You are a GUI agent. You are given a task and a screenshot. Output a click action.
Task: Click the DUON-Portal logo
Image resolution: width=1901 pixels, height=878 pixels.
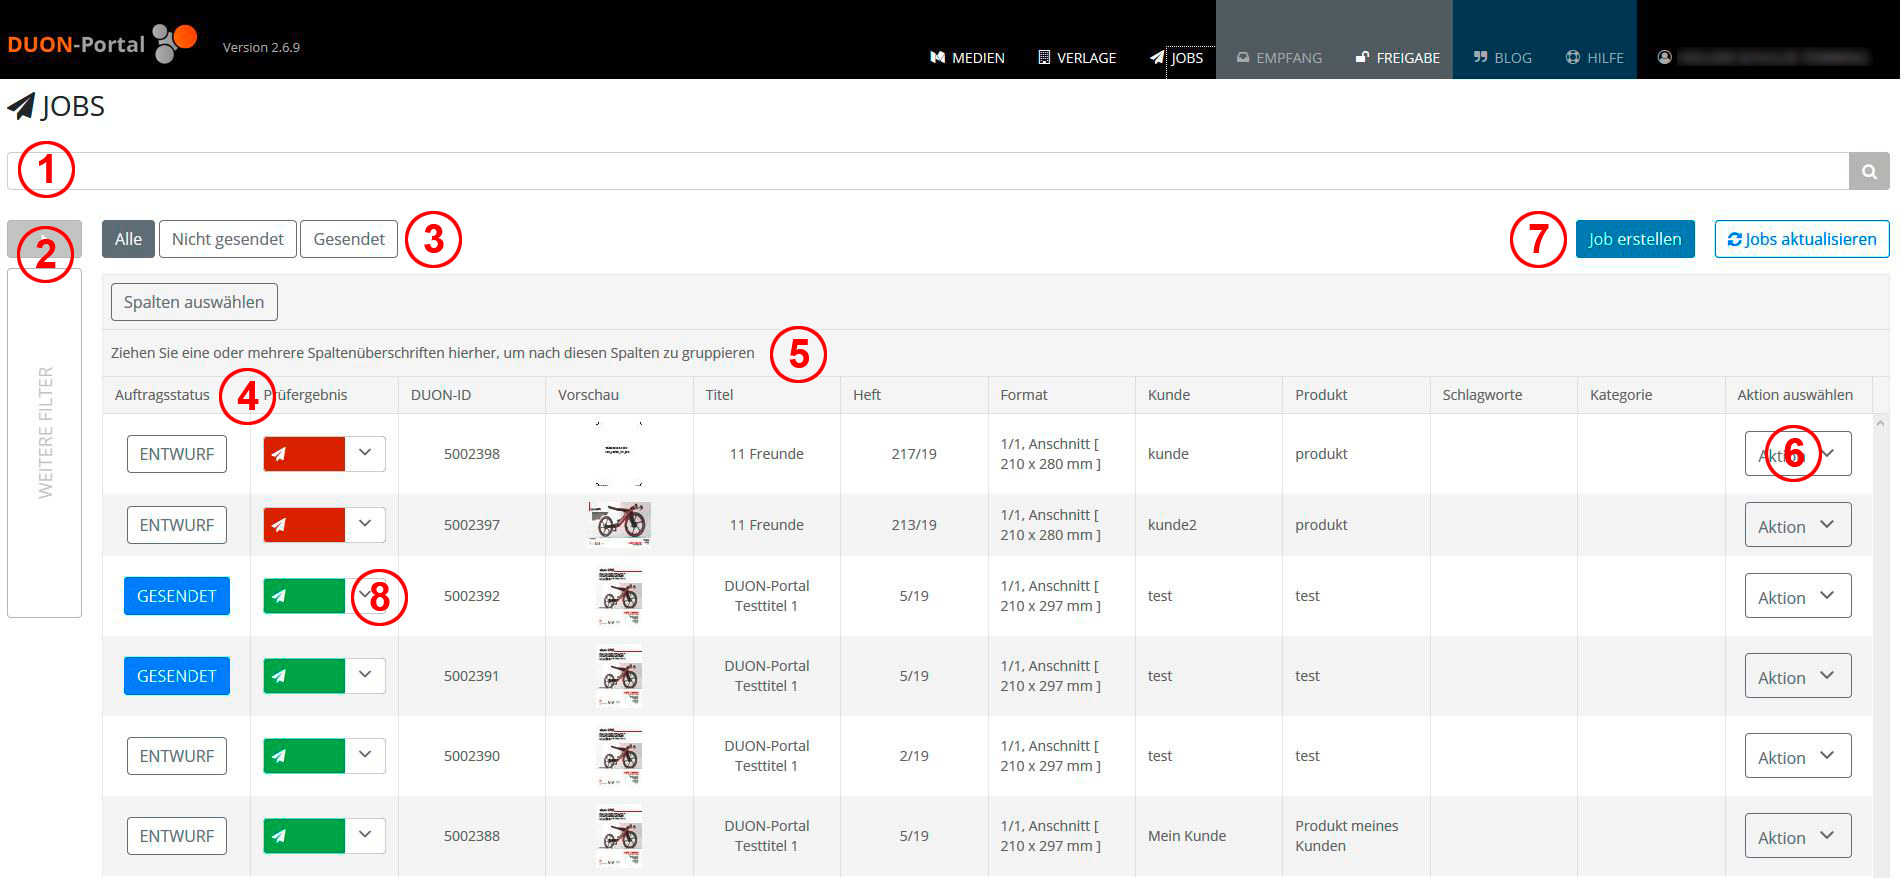point(102,43)
